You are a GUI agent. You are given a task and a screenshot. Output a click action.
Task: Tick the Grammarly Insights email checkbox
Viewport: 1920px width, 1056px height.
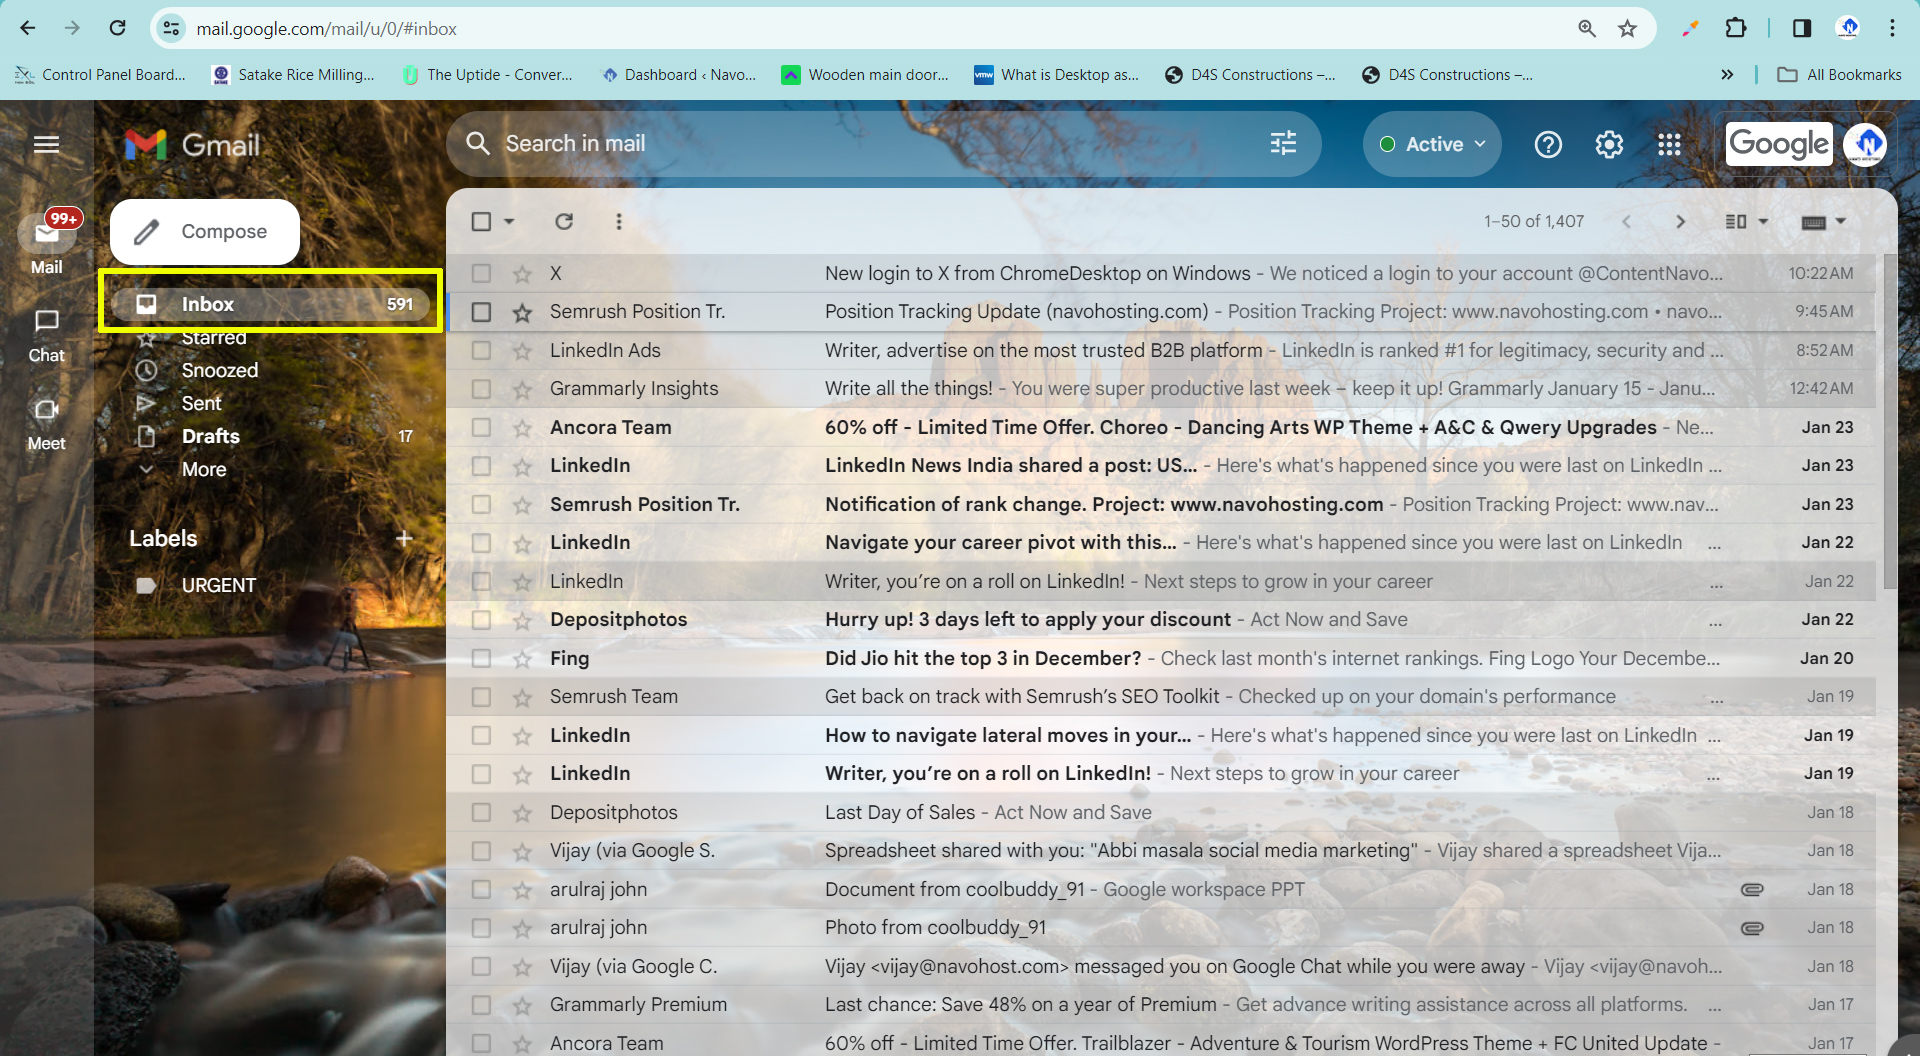tap(481, 389)
